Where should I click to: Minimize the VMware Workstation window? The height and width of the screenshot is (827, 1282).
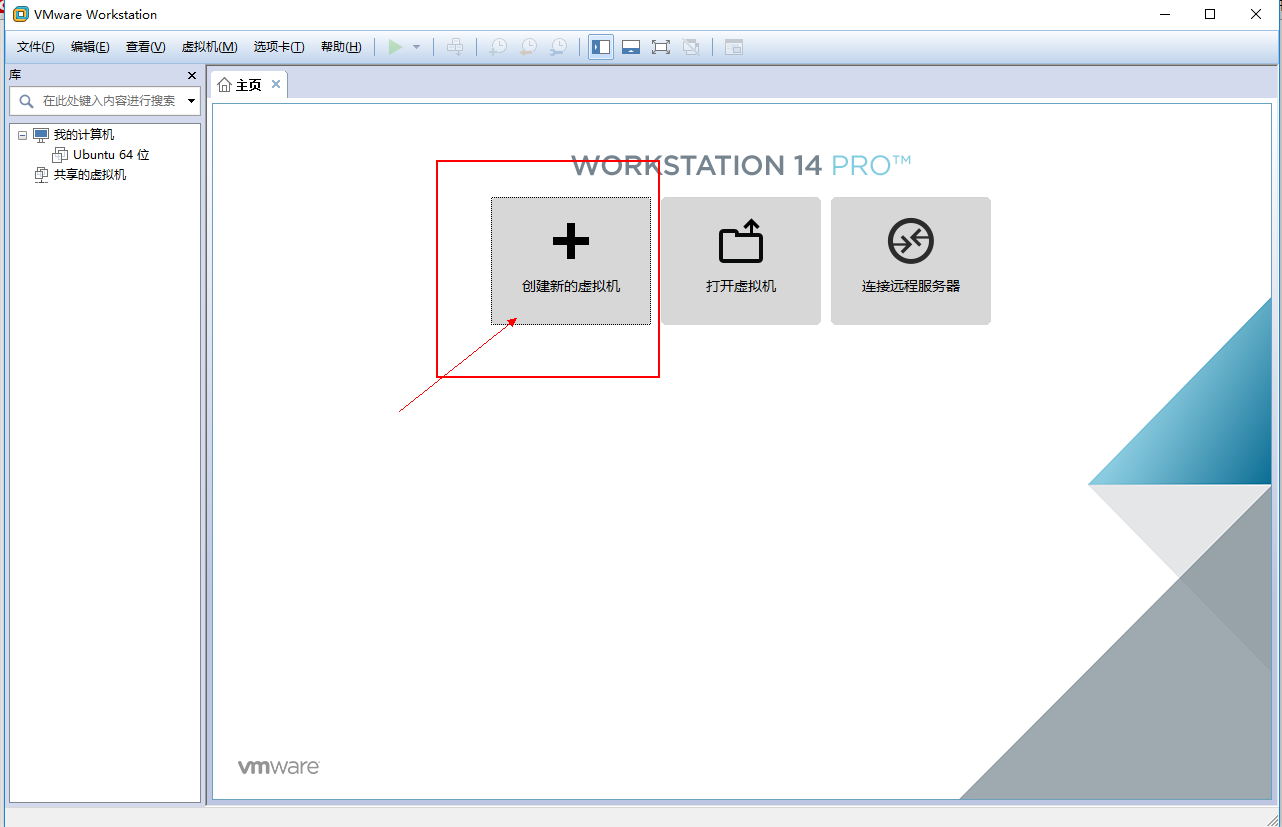[x=1164, y=14]
